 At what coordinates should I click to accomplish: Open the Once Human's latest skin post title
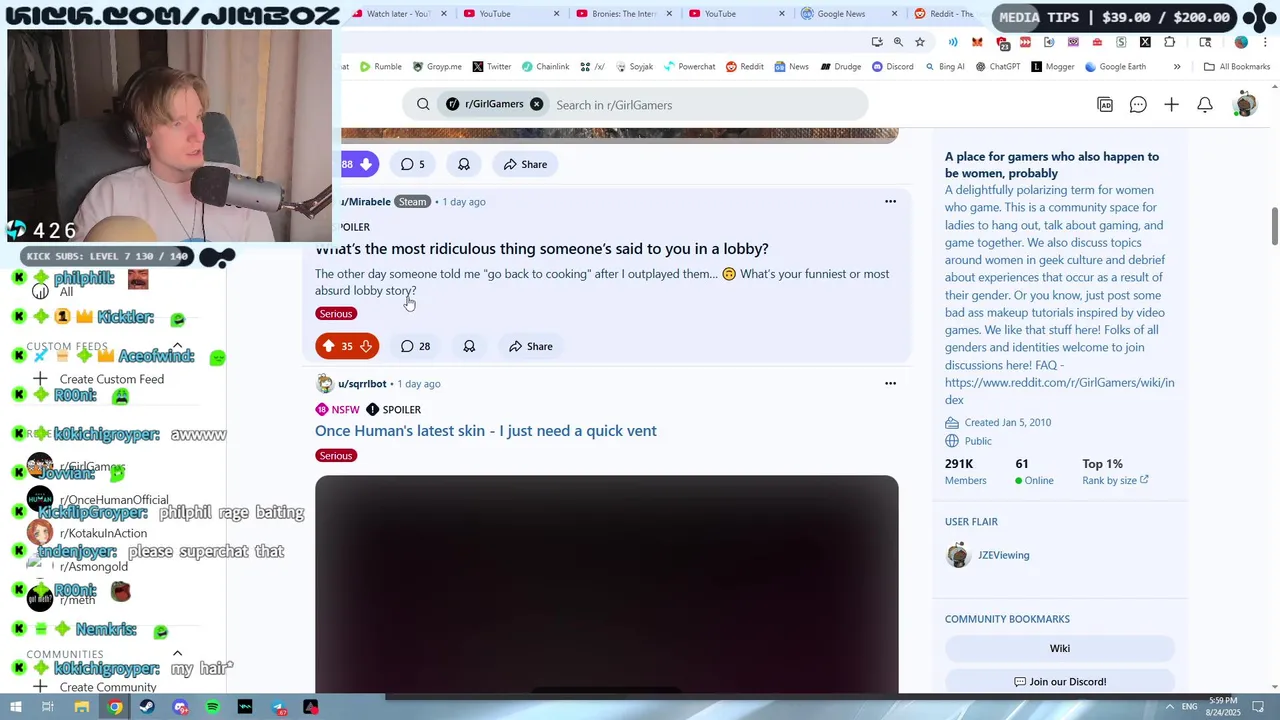[x=486, y=431]
